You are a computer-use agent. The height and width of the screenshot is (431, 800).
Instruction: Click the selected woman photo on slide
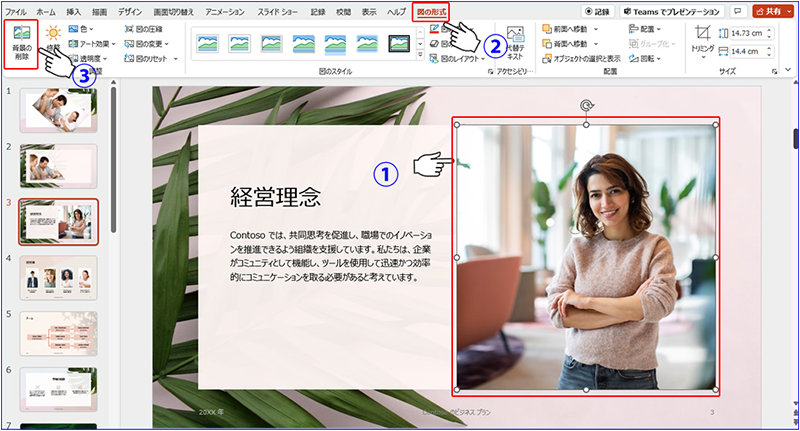586,257
